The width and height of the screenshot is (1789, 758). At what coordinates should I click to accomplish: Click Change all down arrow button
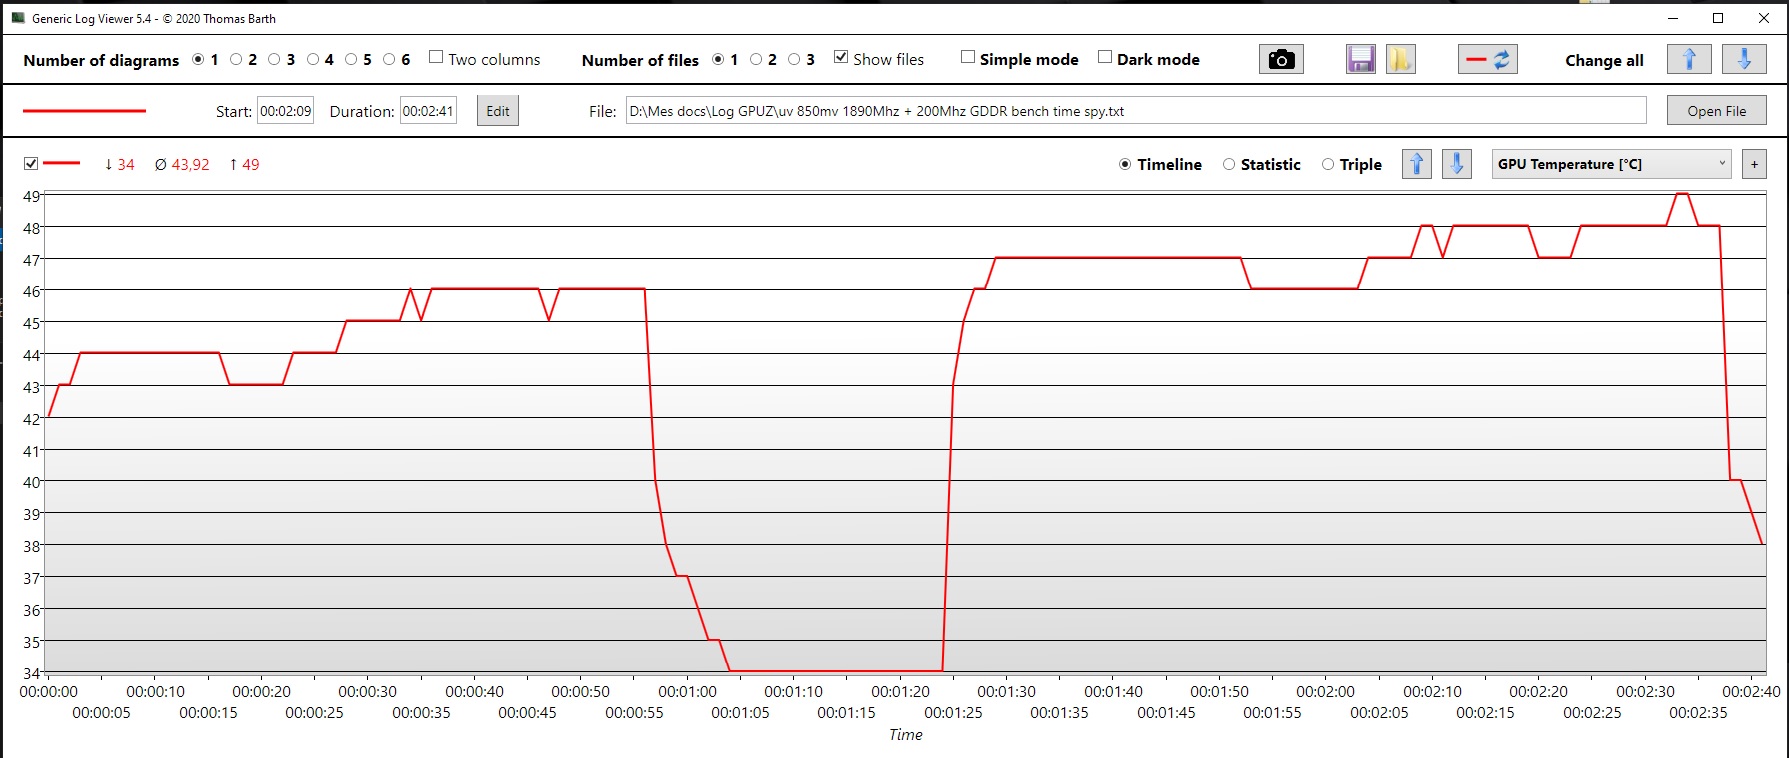[1744, 60]
